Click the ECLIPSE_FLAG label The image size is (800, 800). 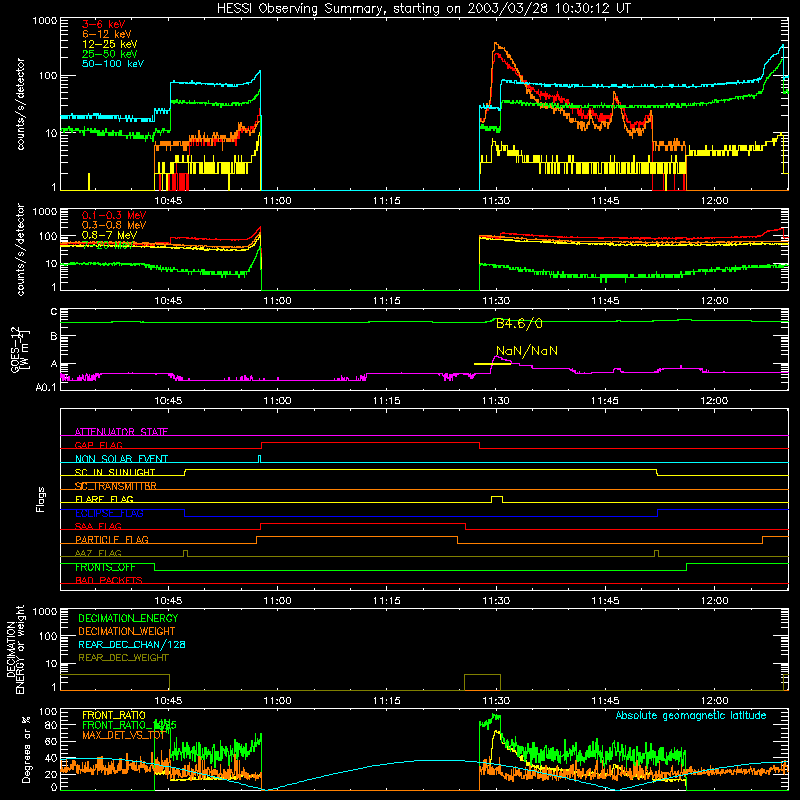109,513
